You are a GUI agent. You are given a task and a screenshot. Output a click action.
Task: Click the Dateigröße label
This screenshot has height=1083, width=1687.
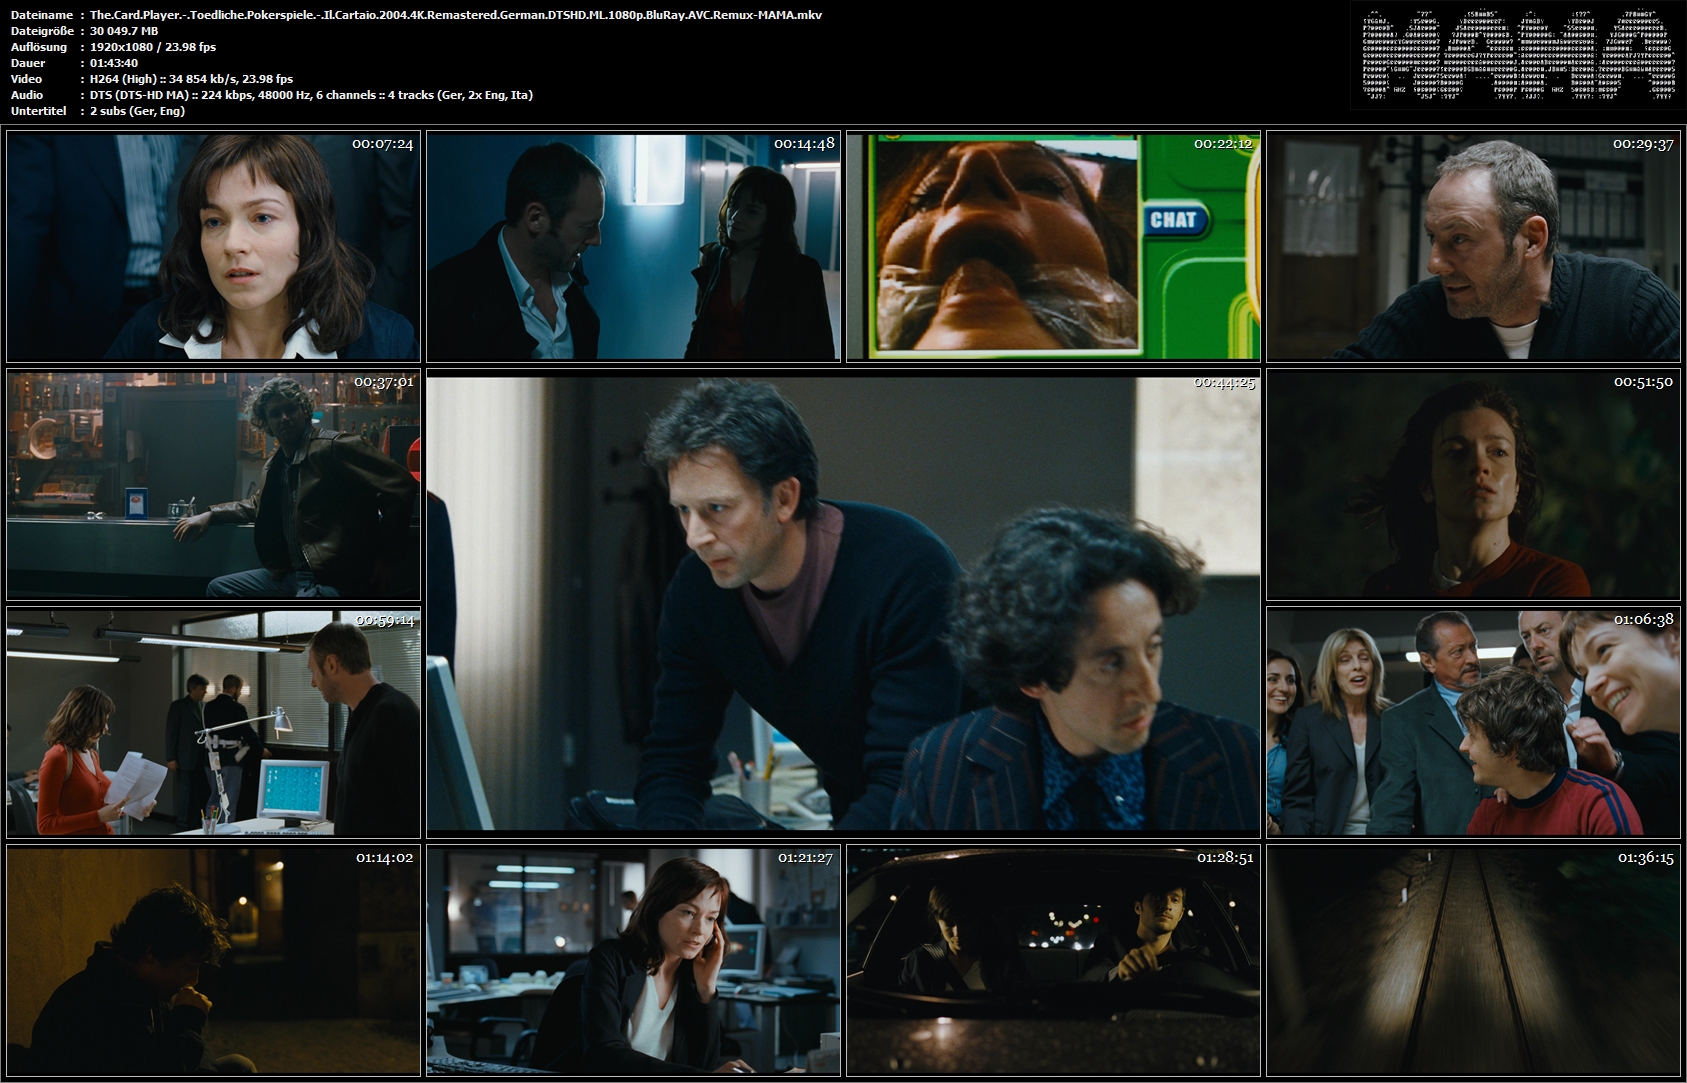click(x=40, y=31)
